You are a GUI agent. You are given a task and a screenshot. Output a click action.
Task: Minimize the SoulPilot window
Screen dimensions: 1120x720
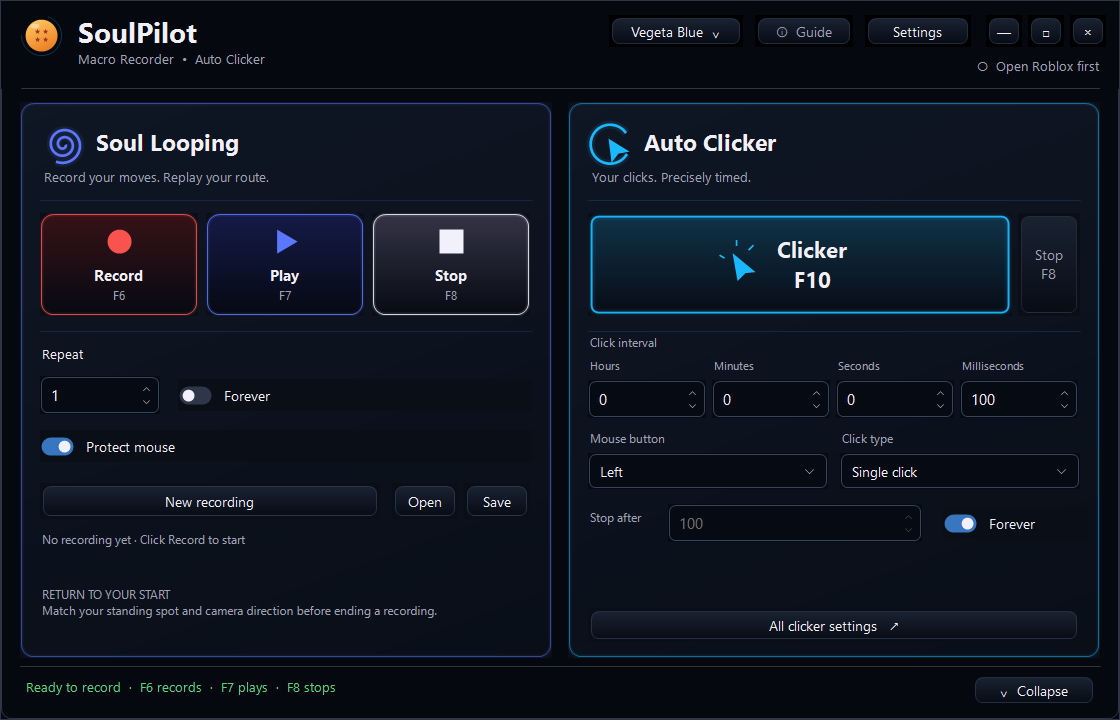(x=1004, y=32)
